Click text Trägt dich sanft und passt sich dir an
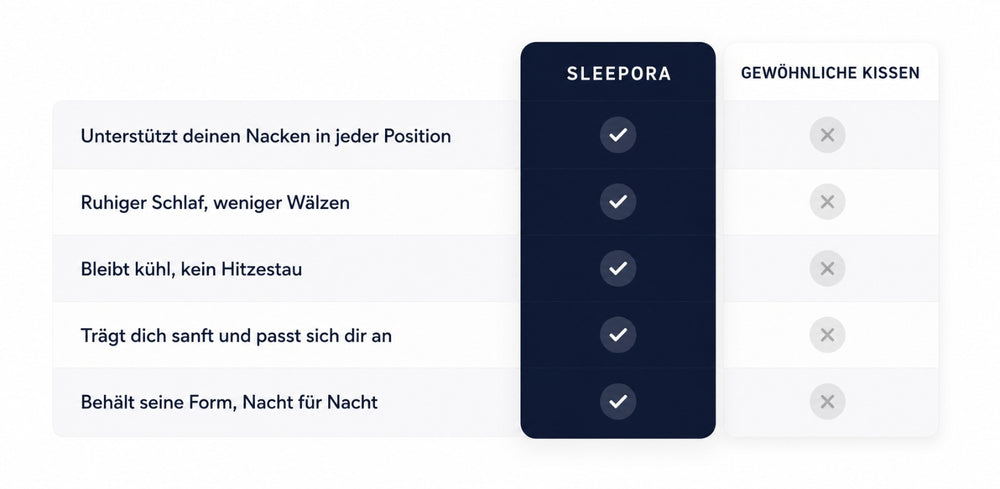 [x=236, y=335]
